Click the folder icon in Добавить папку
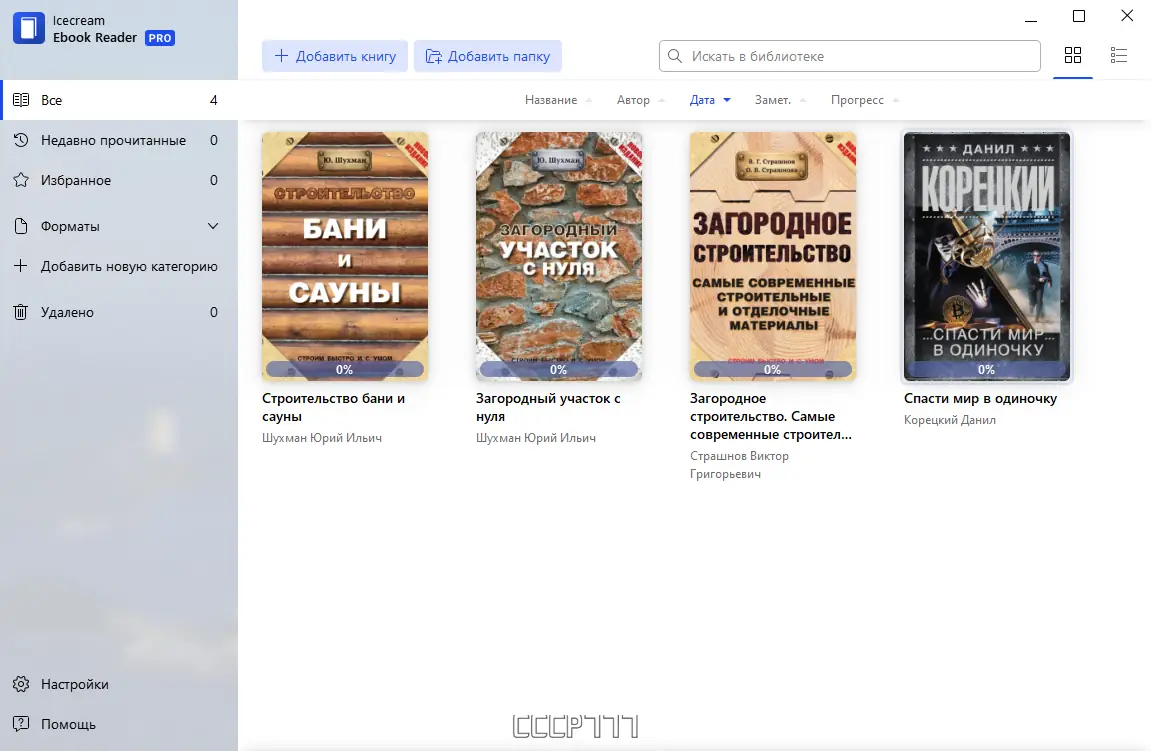This screenshot has width=1151, height=751. tap(434, 57)
